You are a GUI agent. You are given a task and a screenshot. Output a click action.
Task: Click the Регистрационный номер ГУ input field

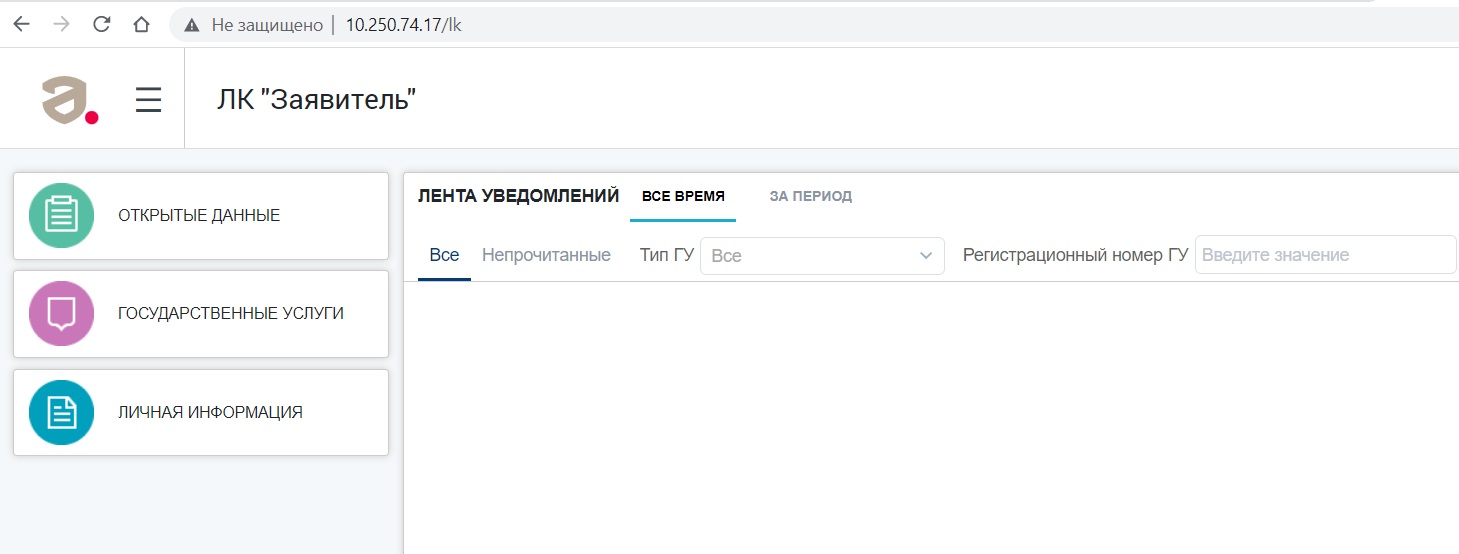click(x=1324, y=255)
